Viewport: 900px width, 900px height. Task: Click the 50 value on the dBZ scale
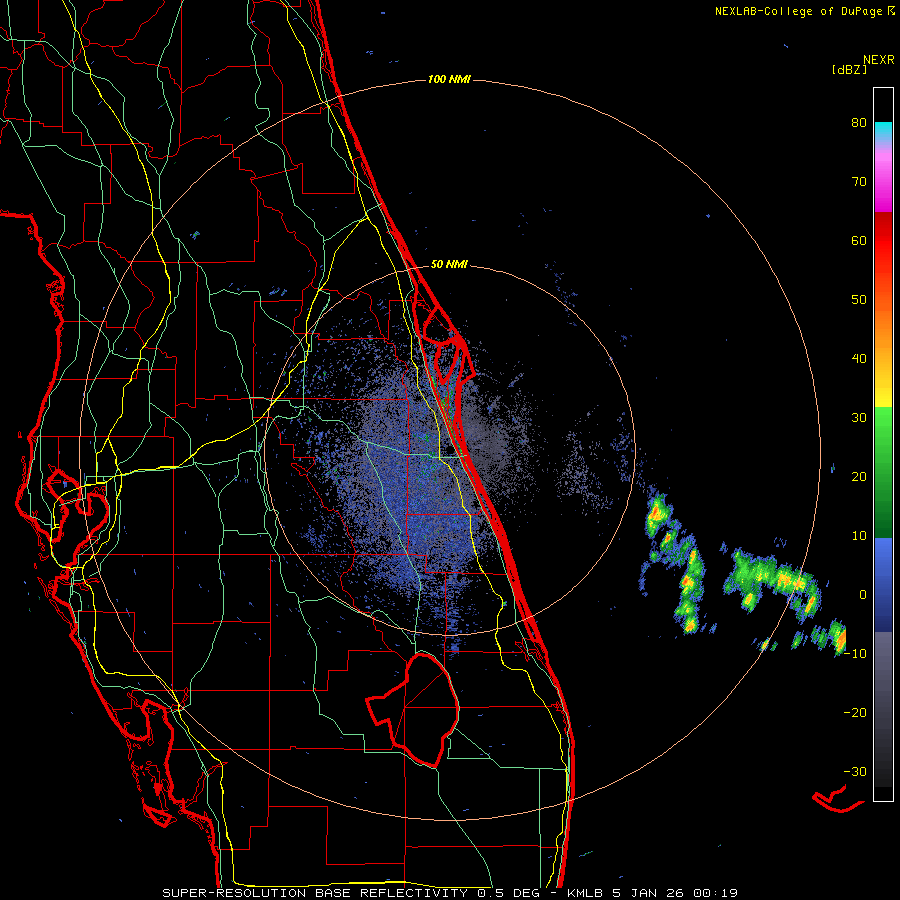click(859, 300)
